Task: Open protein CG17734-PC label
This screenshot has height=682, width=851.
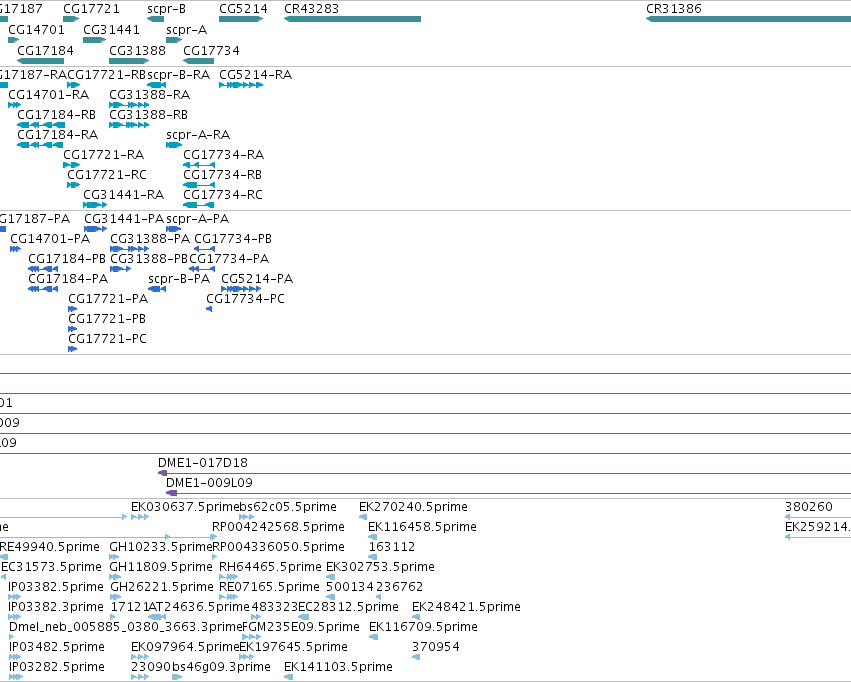Action: pyautogui.click(x=245, y=299)
